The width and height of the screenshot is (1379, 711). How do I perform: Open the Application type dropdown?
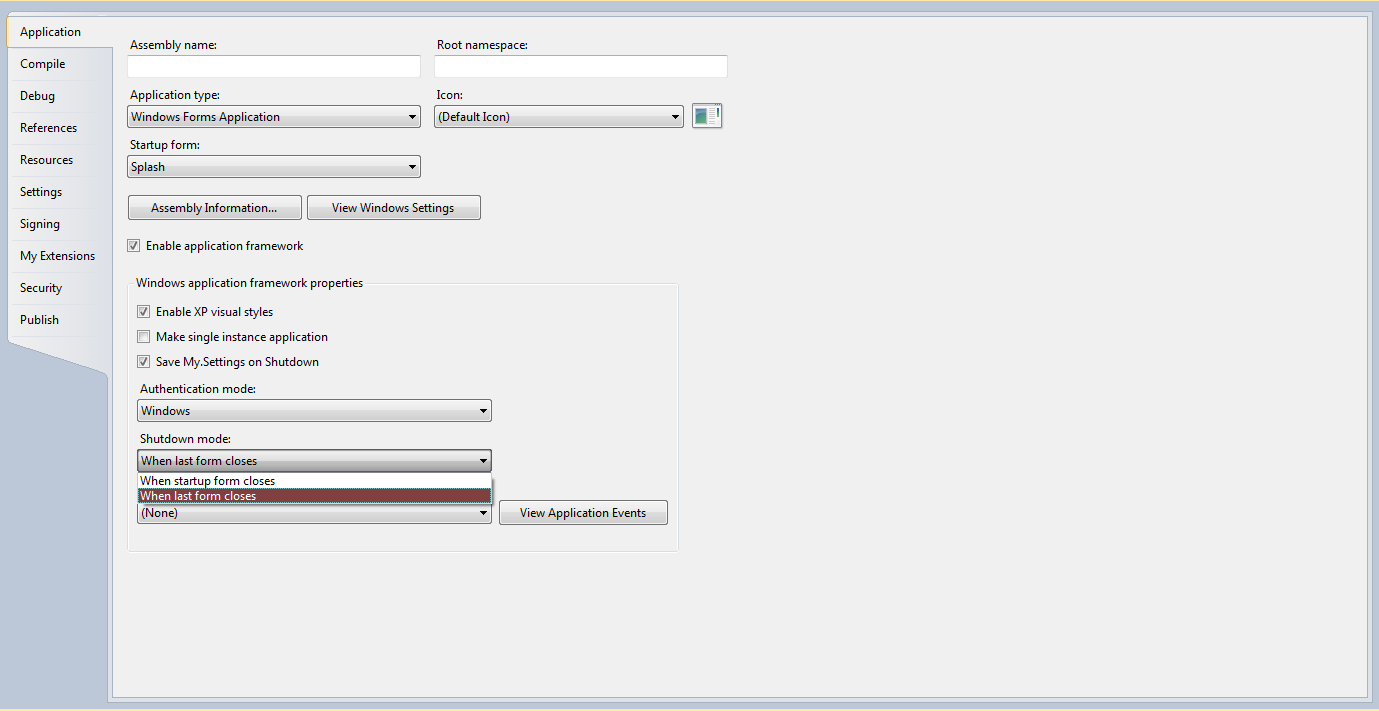[274, 117]
